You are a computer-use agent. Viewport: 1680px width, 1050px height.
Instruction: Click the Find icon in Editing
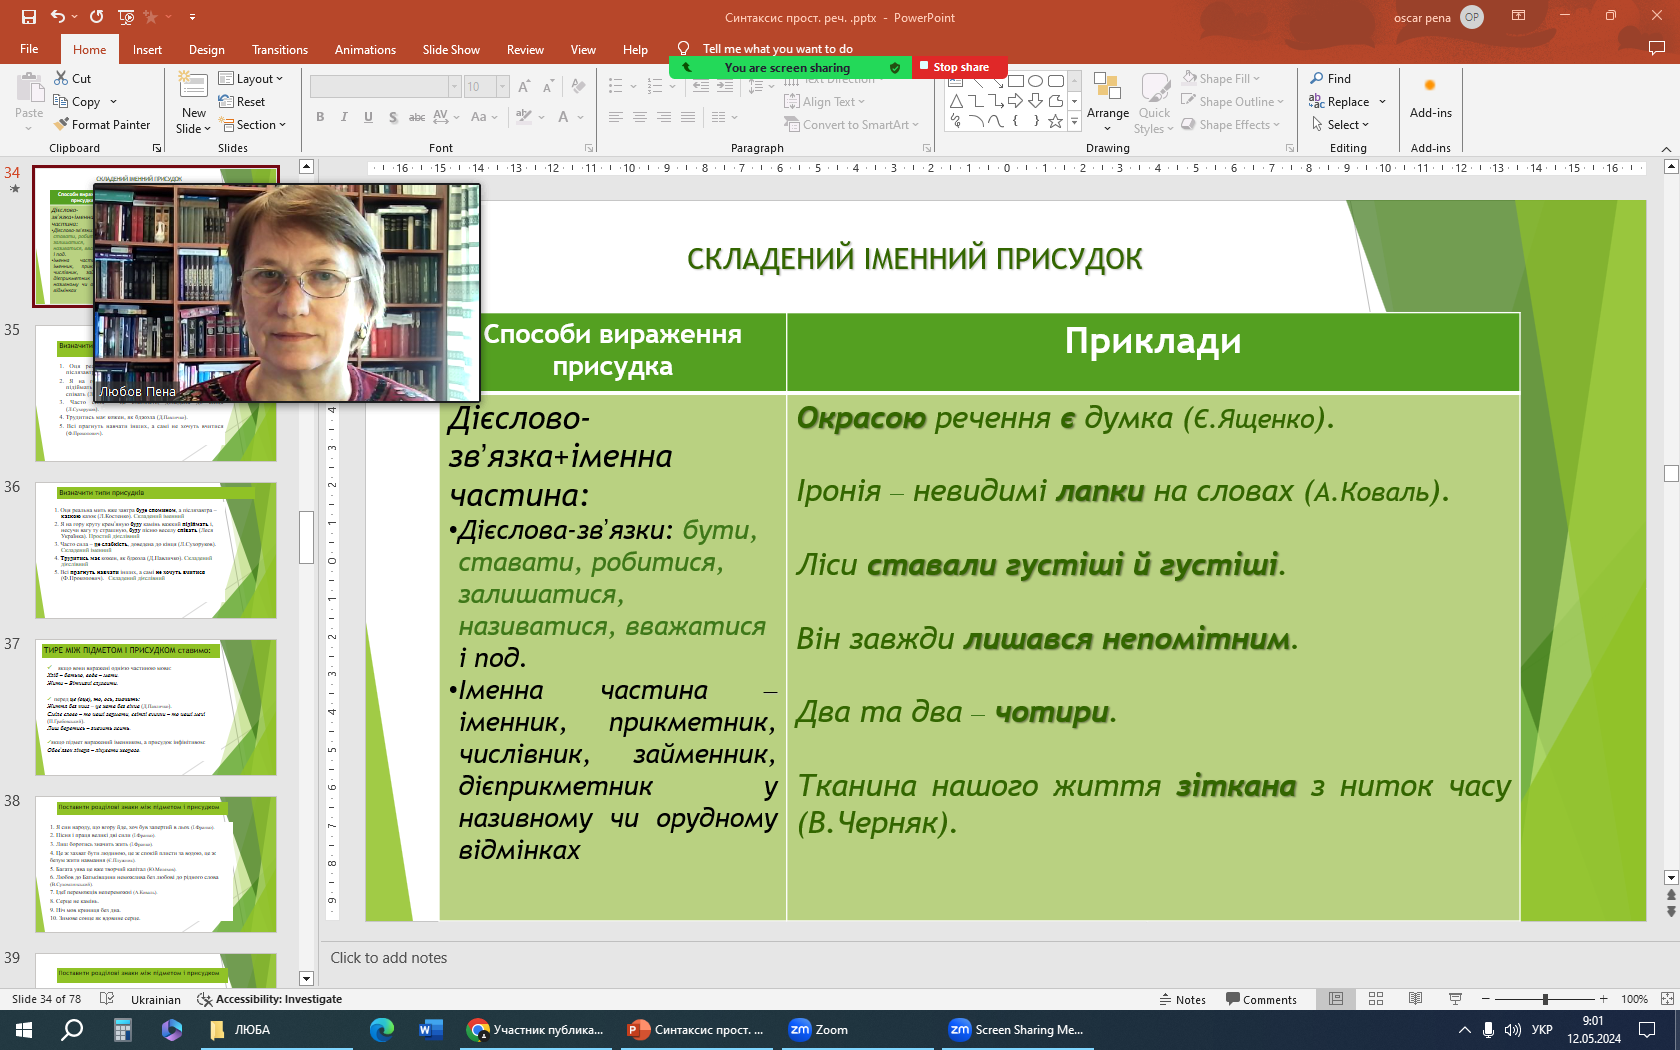coord(1317,79)
